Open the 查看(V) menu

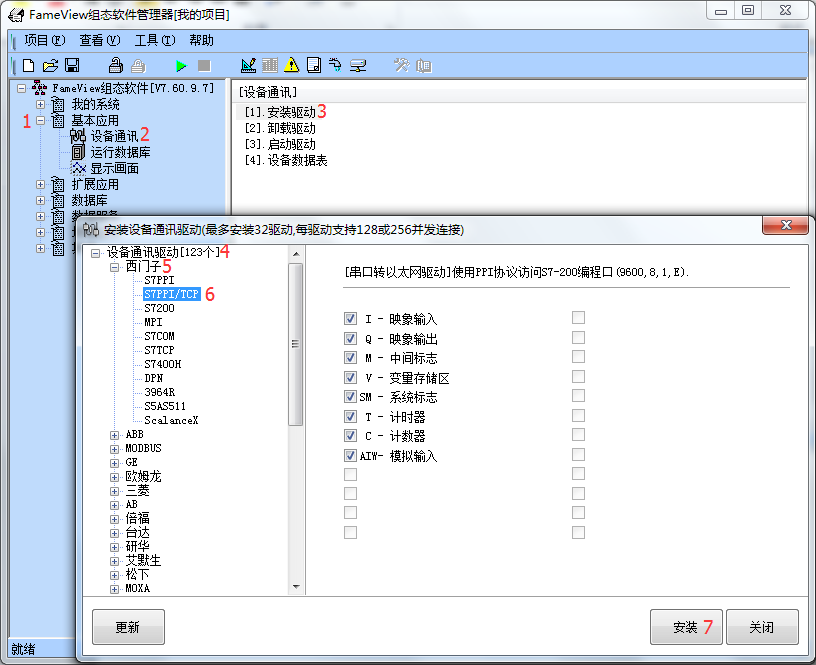tap(99, 41)
